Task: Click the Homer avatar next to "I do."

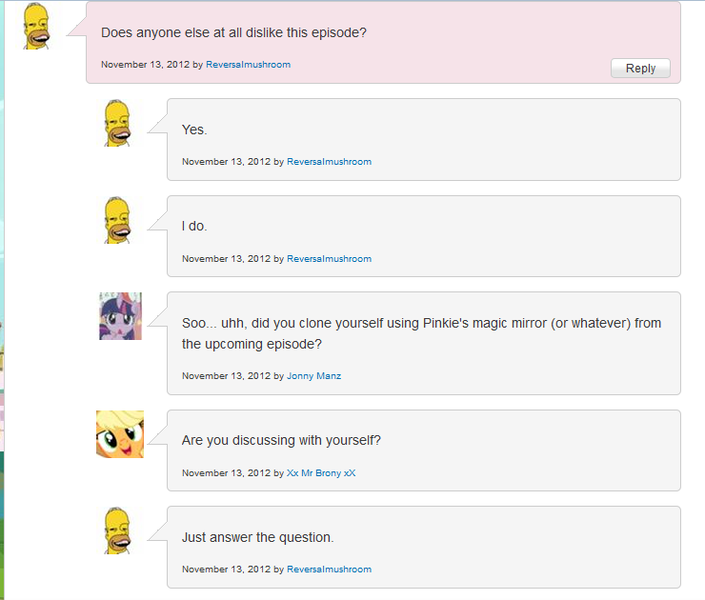Action: point(118,220)
